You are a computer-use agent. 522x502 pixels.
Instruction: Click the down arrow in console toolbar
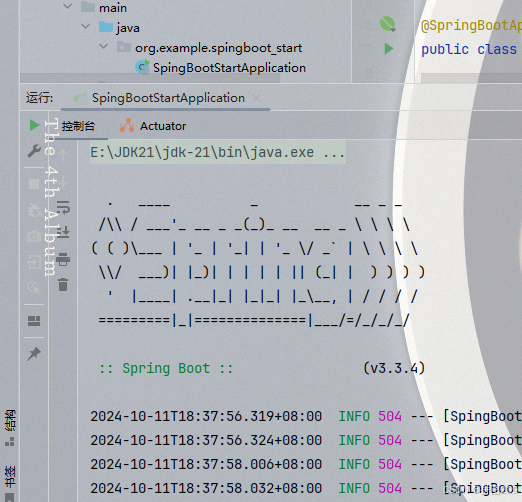63,181
